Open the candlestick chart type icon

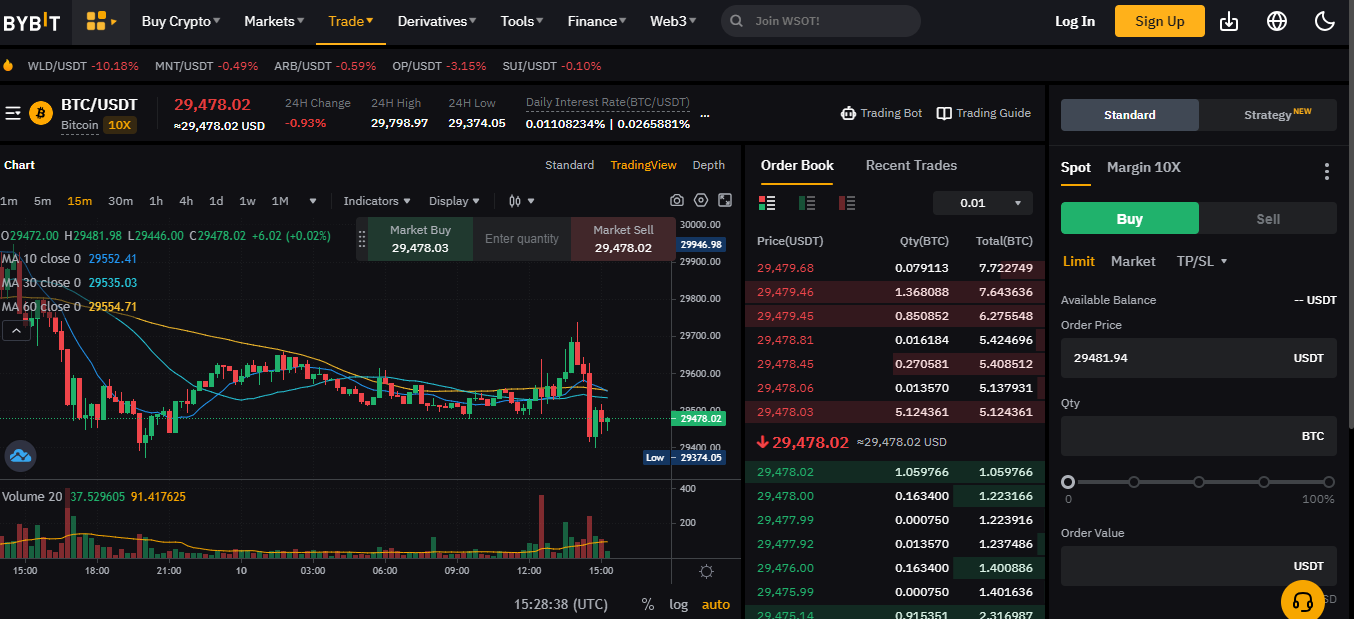click(516, 201)
